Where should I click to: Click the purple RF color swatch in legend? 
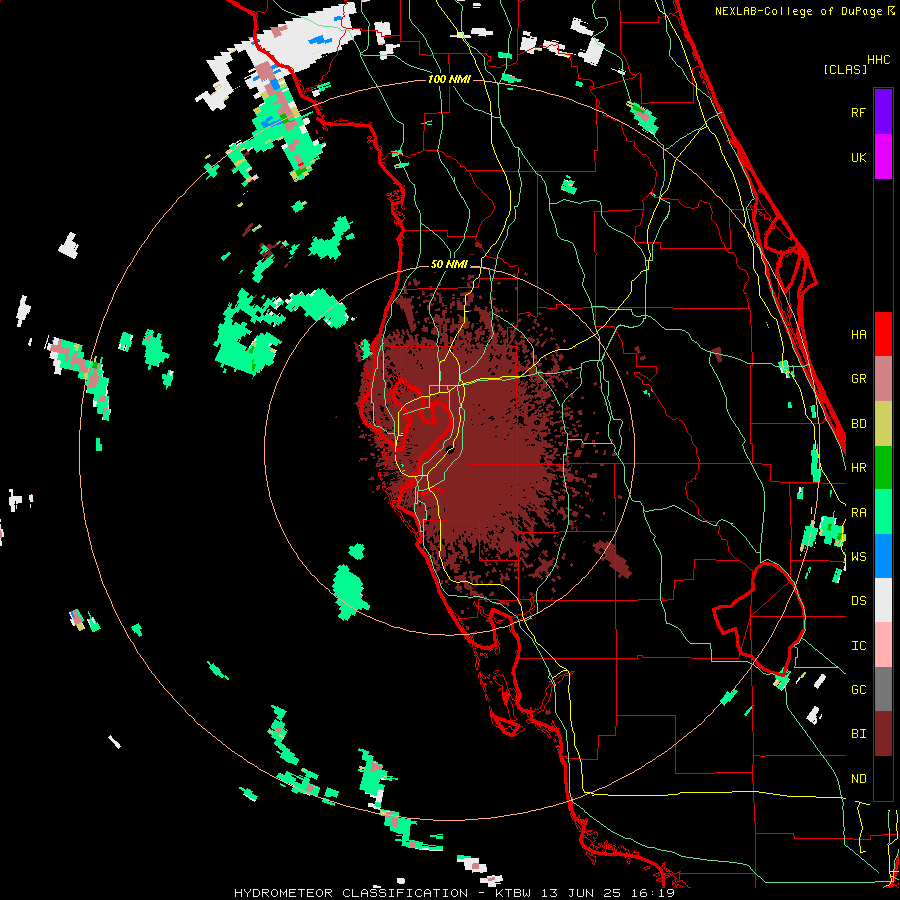(883, 112)
